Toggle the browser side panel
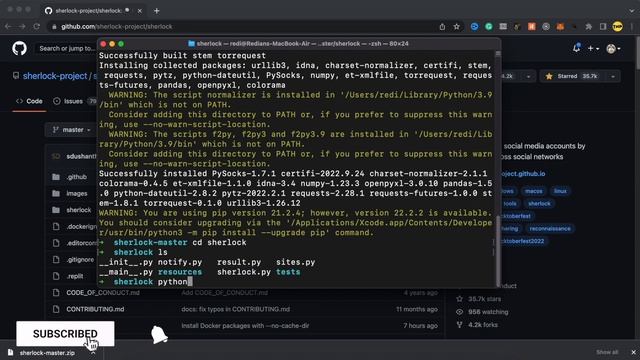Viewport: 640px width, 360px height. (x=603, y=27)
